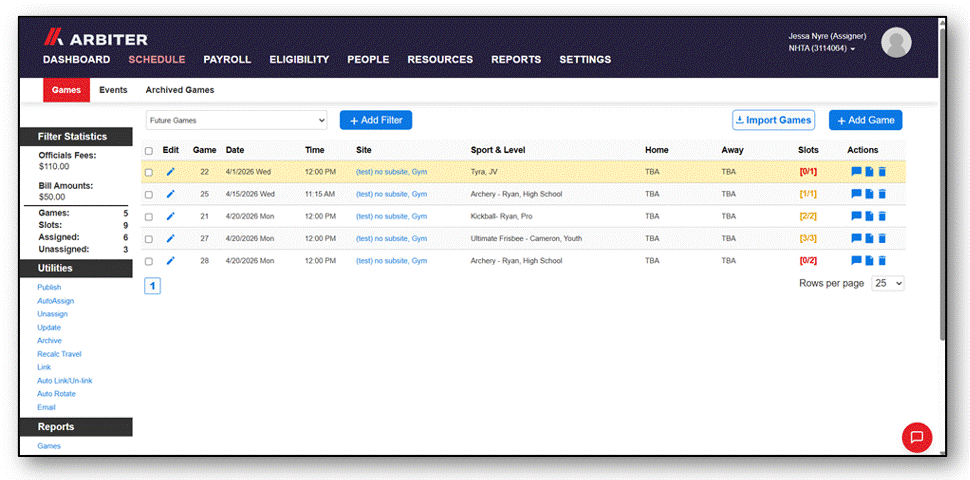Click the AutoAssign utility link
This screenshot has width=970, height=480.
click(56, 301)
